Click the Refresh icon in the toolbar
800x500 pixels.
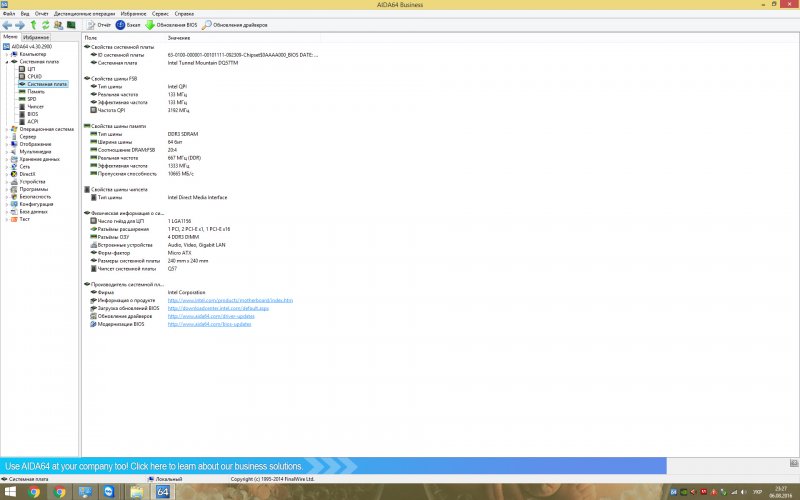pyautogui.click(x=46, y=24)
